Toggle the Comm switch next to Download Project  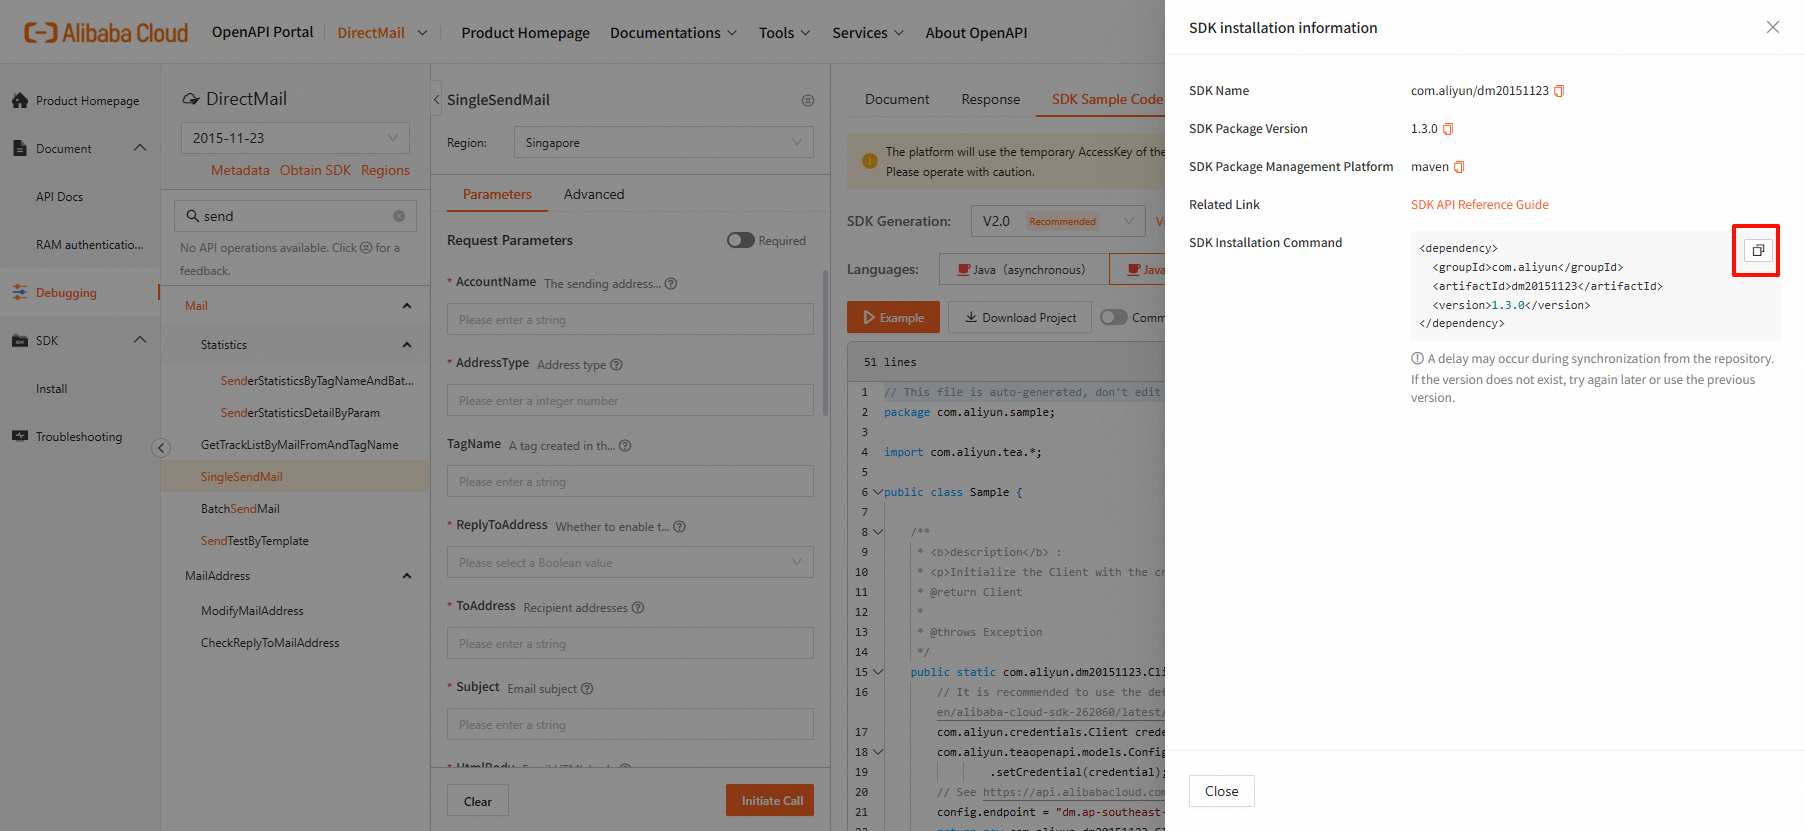point(1114,317)
